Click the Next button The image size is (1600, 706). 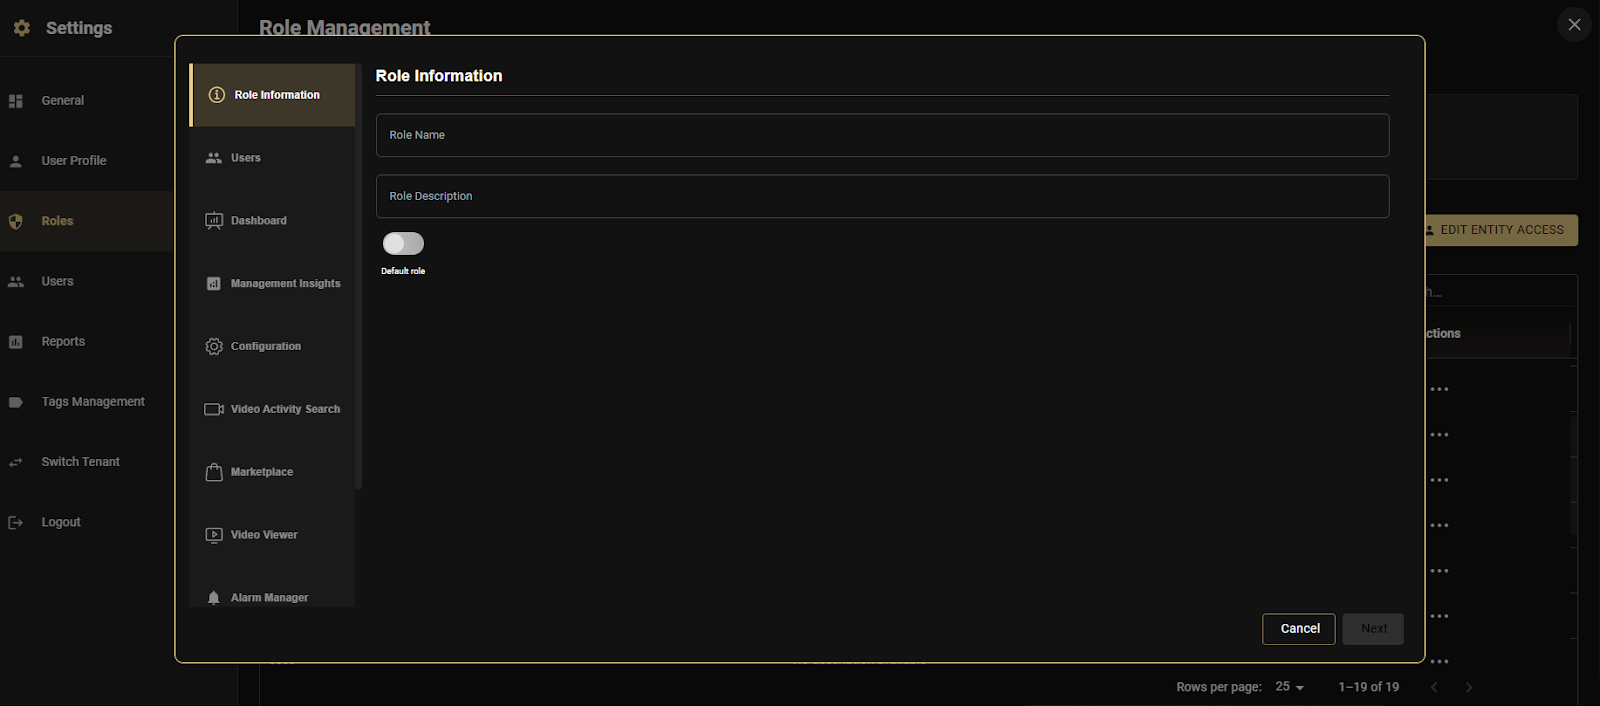[x=1373, y=629]
